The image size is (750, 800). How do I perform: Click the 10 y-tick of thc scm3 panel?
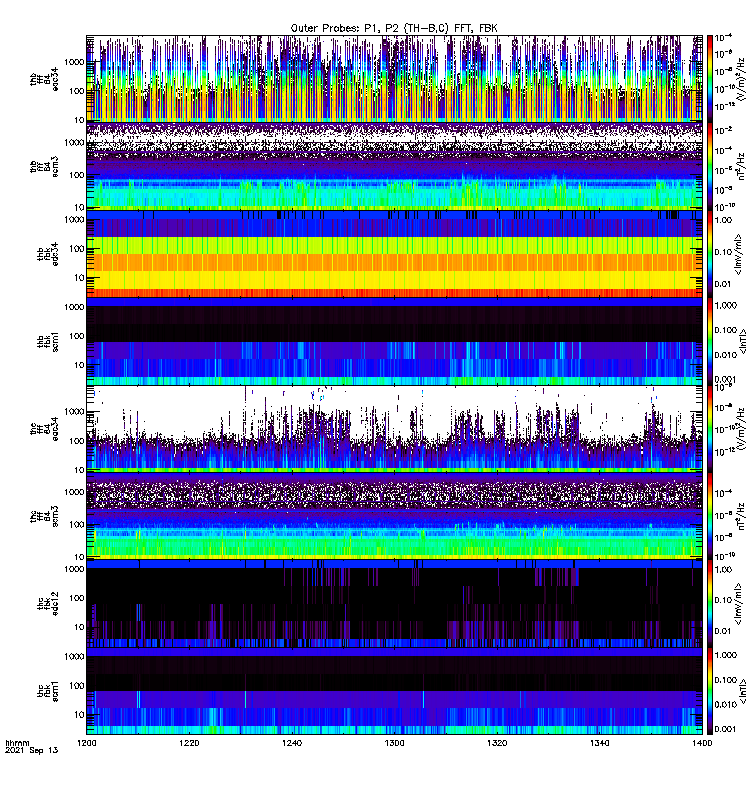click(x=79, y=557)
